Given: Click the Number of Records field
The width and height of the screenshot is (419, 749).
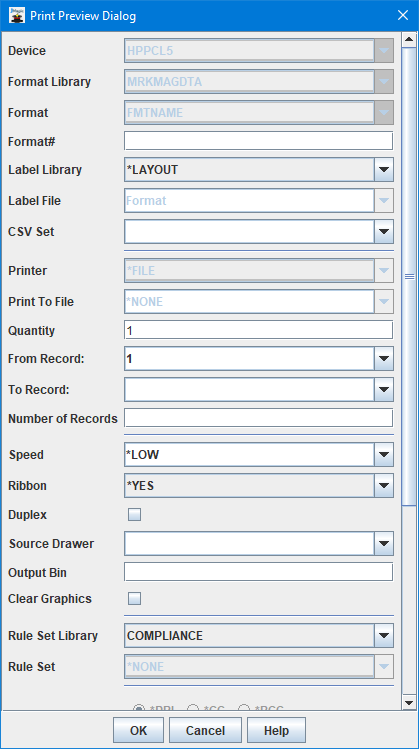Looking at the screenshot, I should 258,418.
